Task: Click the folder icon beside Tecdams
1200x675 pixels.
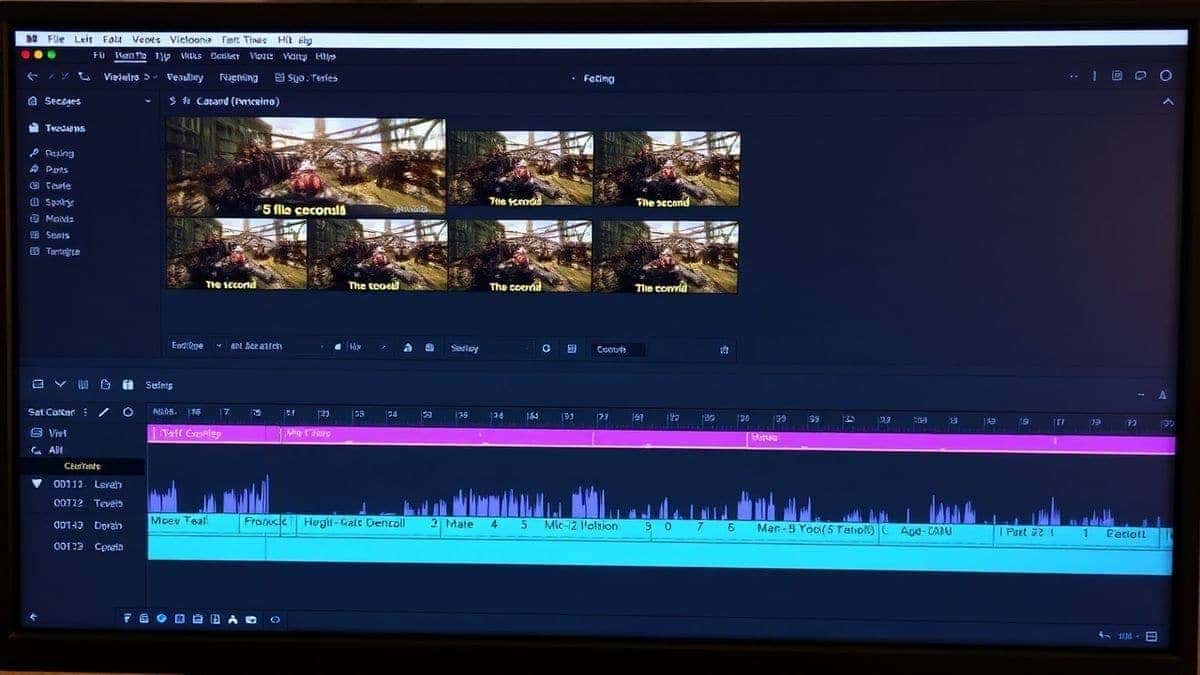Action: click(x=35, y=128)
